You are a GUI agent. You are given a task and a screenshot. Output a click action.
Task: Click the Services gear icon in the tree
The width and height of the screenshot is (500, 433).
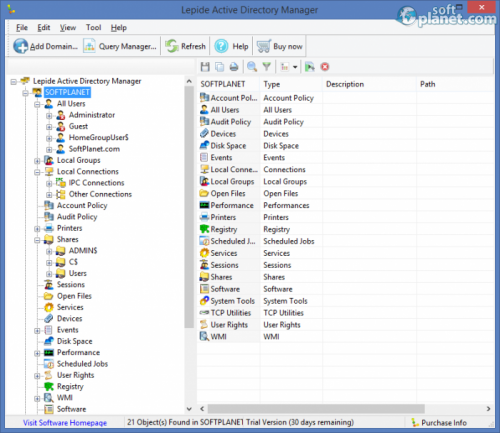[49, 307]
